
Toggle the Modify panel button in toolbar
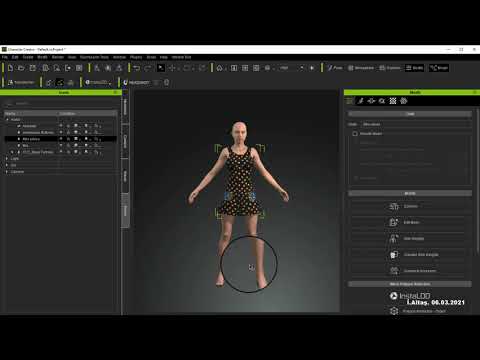point(414,68)
